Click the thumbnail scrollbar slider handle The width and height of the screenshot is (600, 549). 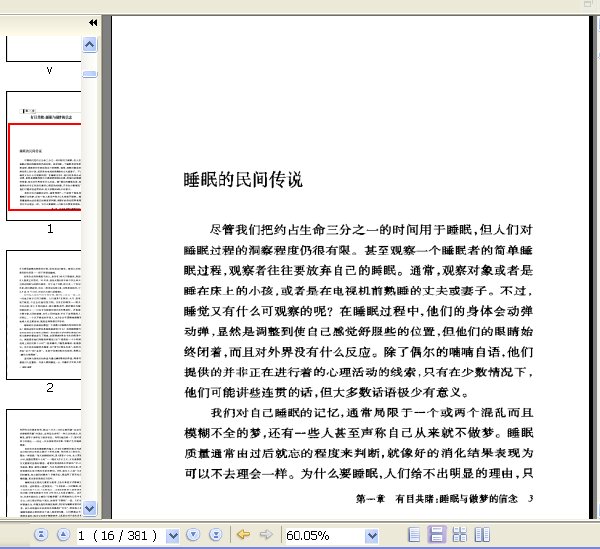[90, 73]
